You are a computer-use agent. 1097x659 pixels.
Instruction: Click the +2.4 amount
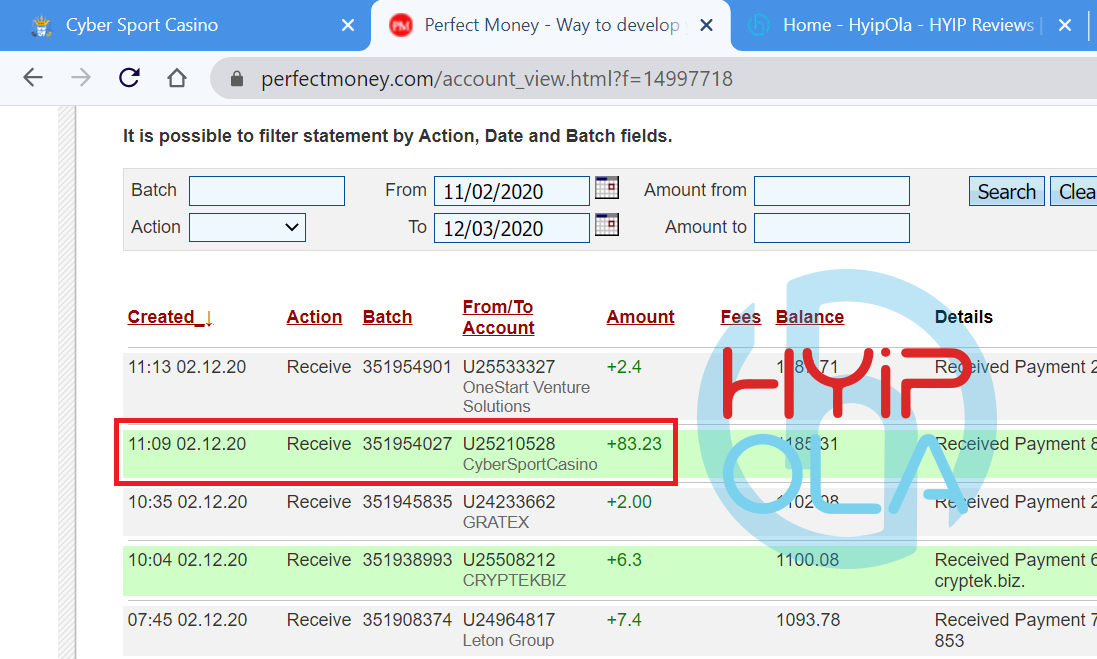pos(624,367)
